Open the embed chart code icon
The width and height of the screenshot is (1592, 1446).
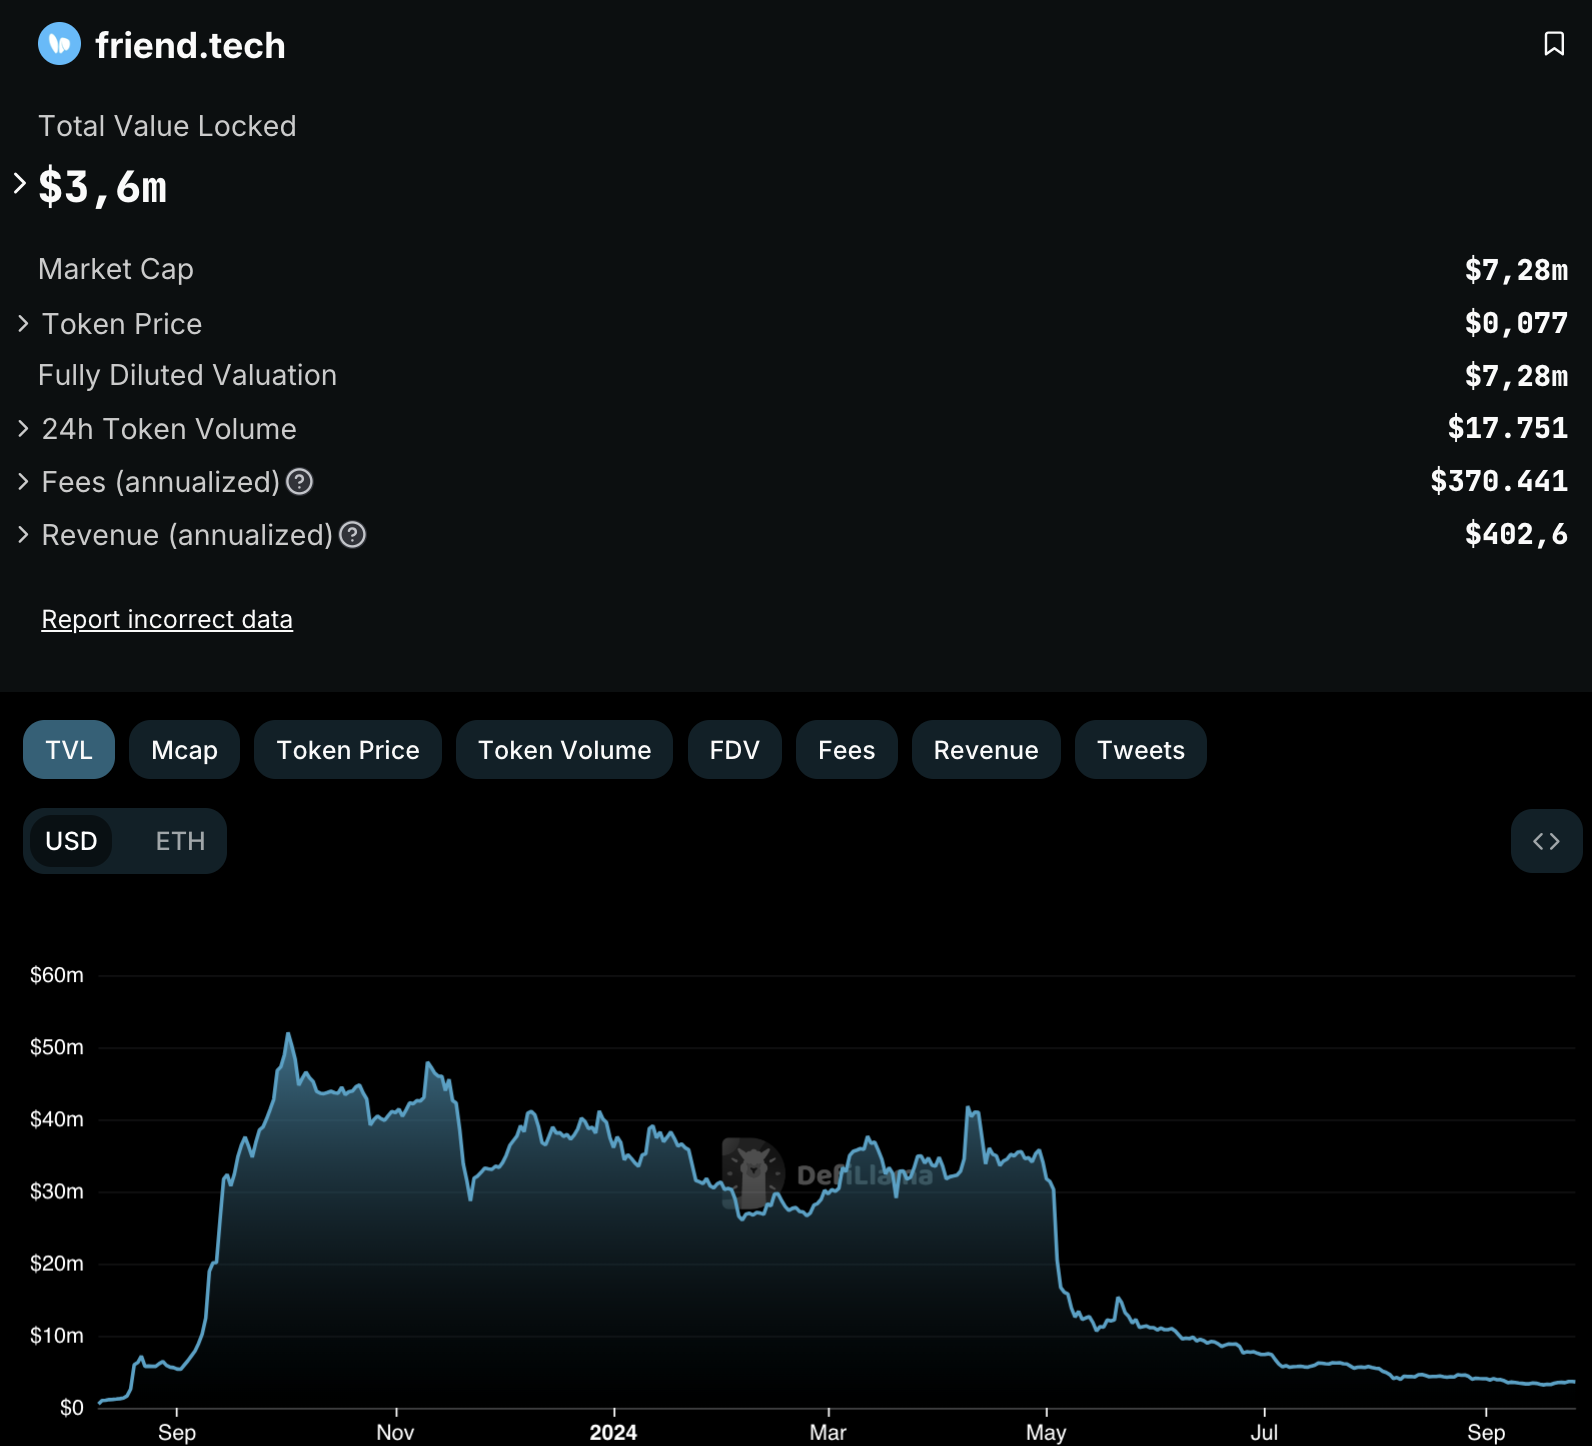(1546, 841)
